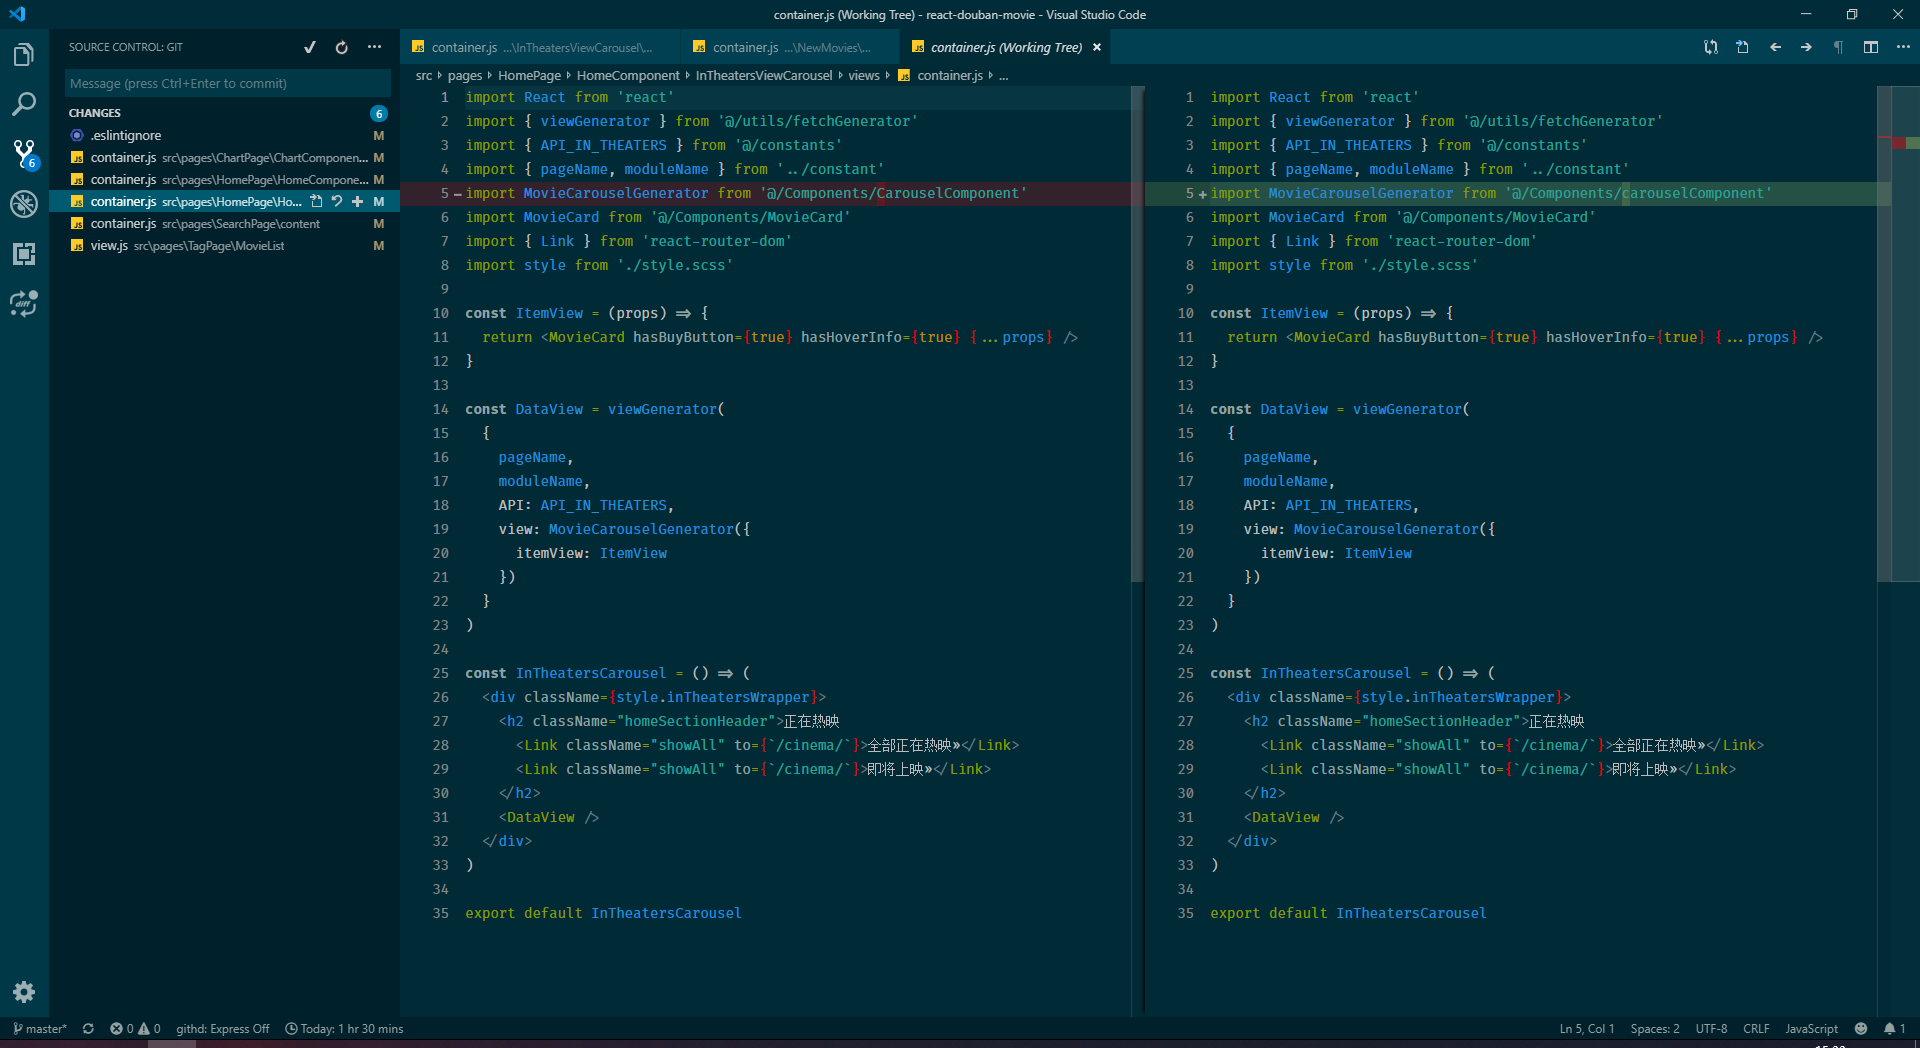This screenshot has height=1048, width=1920.
Task: Click the Open File icon in editor toolbar
Action: pyautogui.click(x=1742, y=47)
